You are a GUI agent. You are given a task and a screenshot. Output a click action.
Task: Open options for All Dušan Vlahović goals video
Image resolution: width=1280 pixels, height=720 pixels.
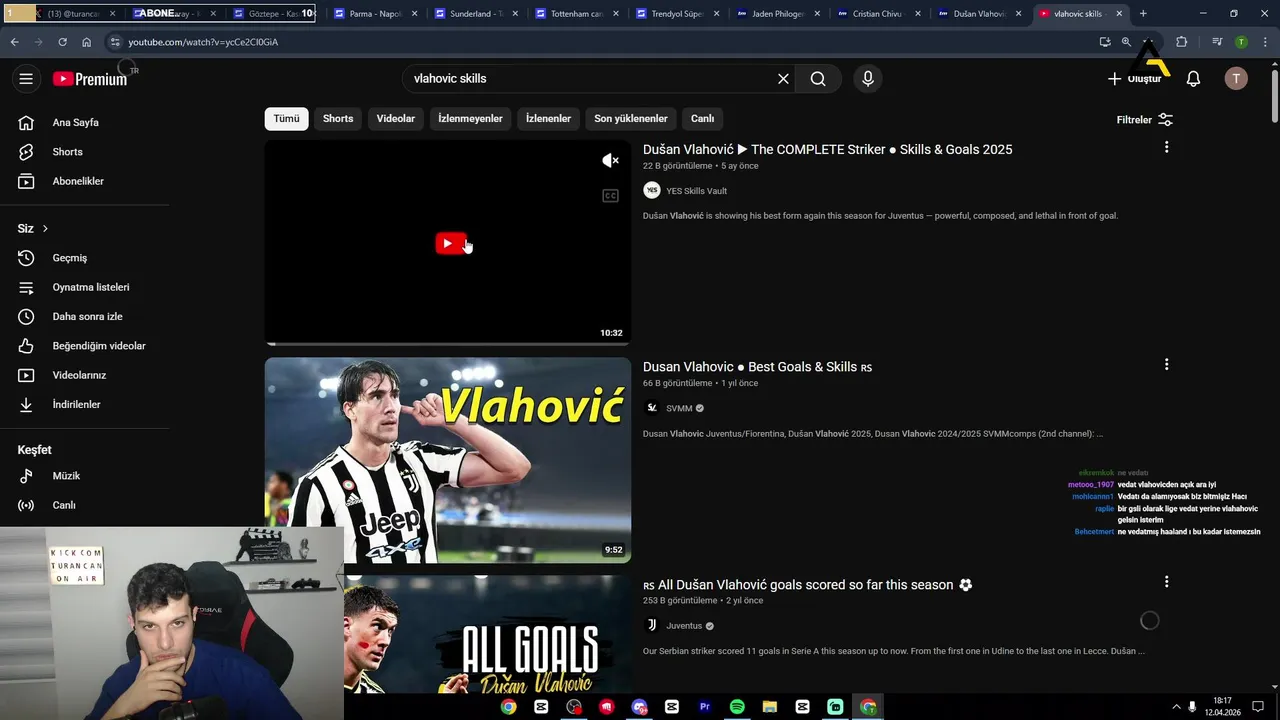(x=1166, y=582)
